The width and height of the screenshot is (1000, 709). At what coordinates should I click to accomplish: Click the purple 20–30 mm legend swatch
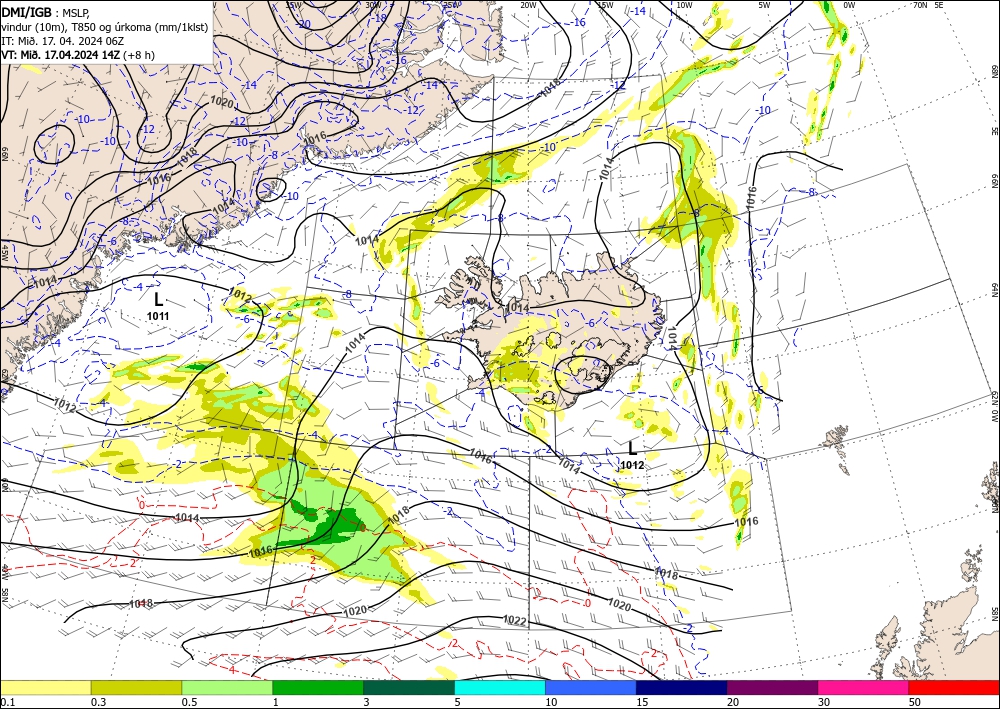pyautogui.click(x=772, y=687)
